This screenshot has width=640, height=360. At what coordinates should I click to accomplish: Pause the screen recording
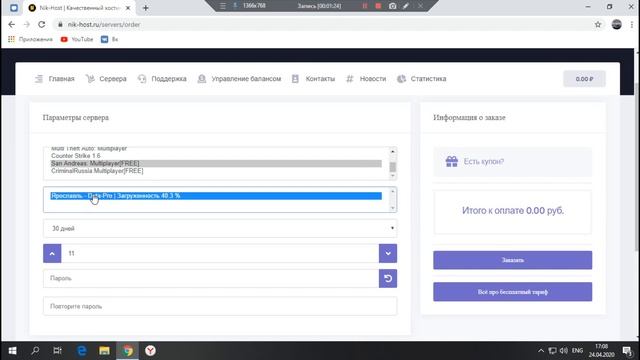pyautogui.click(x=365, y=6)
